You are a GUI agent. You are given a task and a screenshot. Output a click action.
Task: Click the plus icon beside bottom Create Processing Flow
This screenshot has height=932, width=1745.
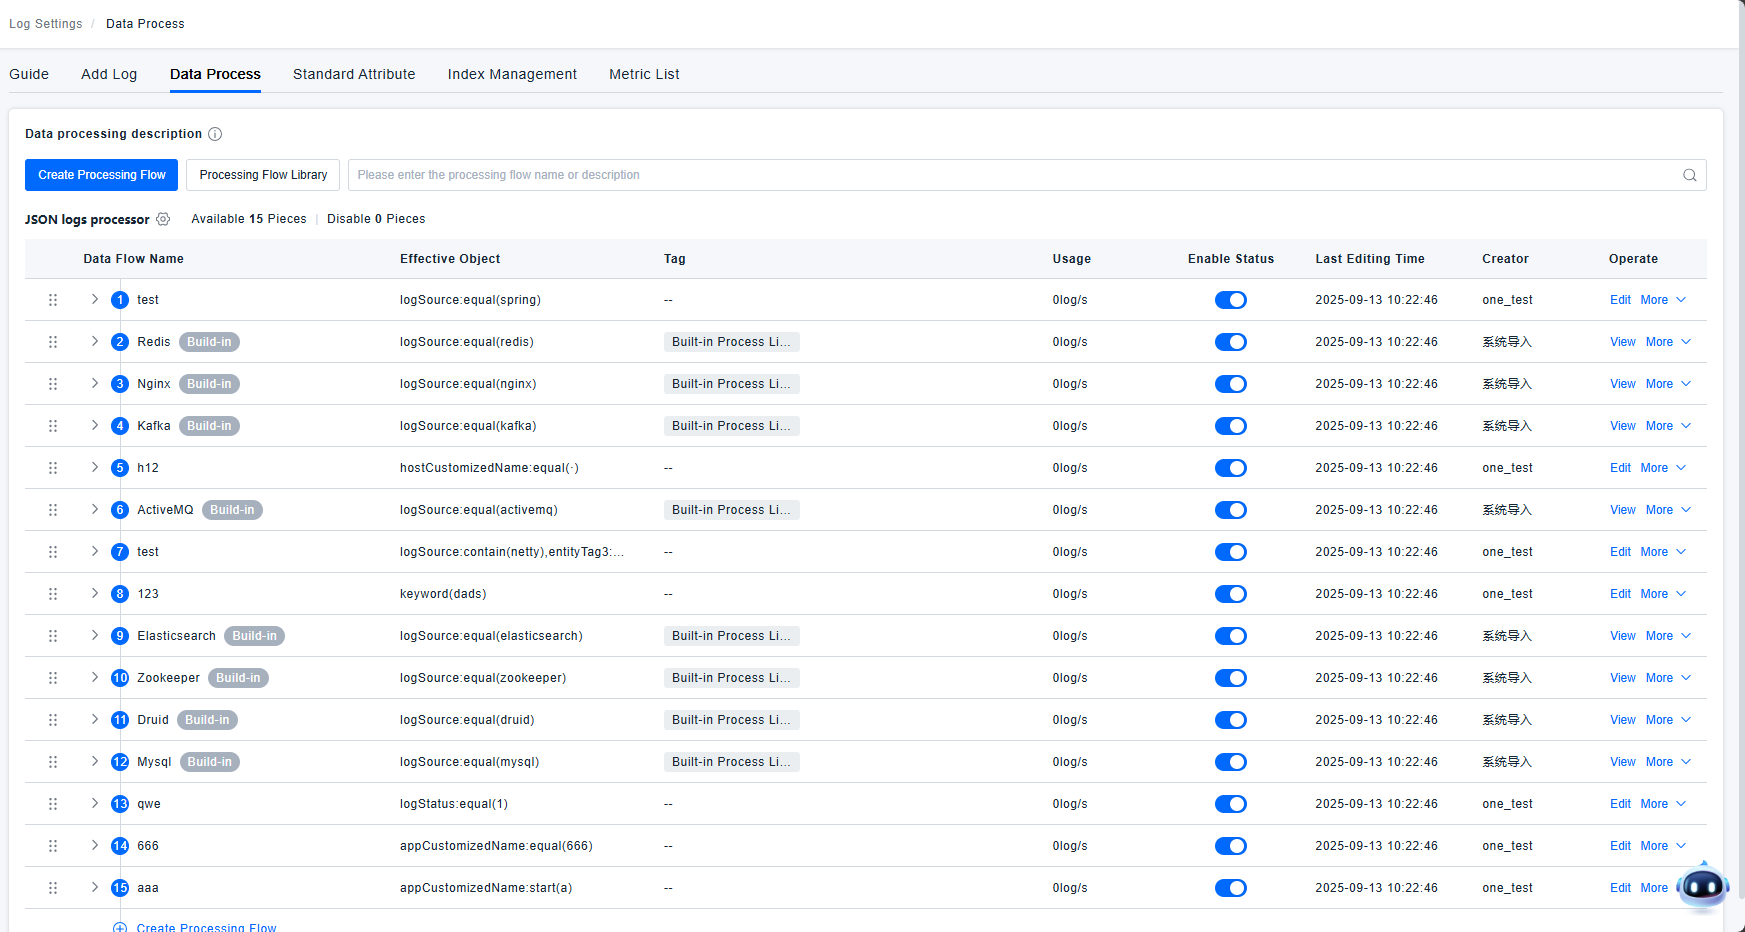click(120, 927)
